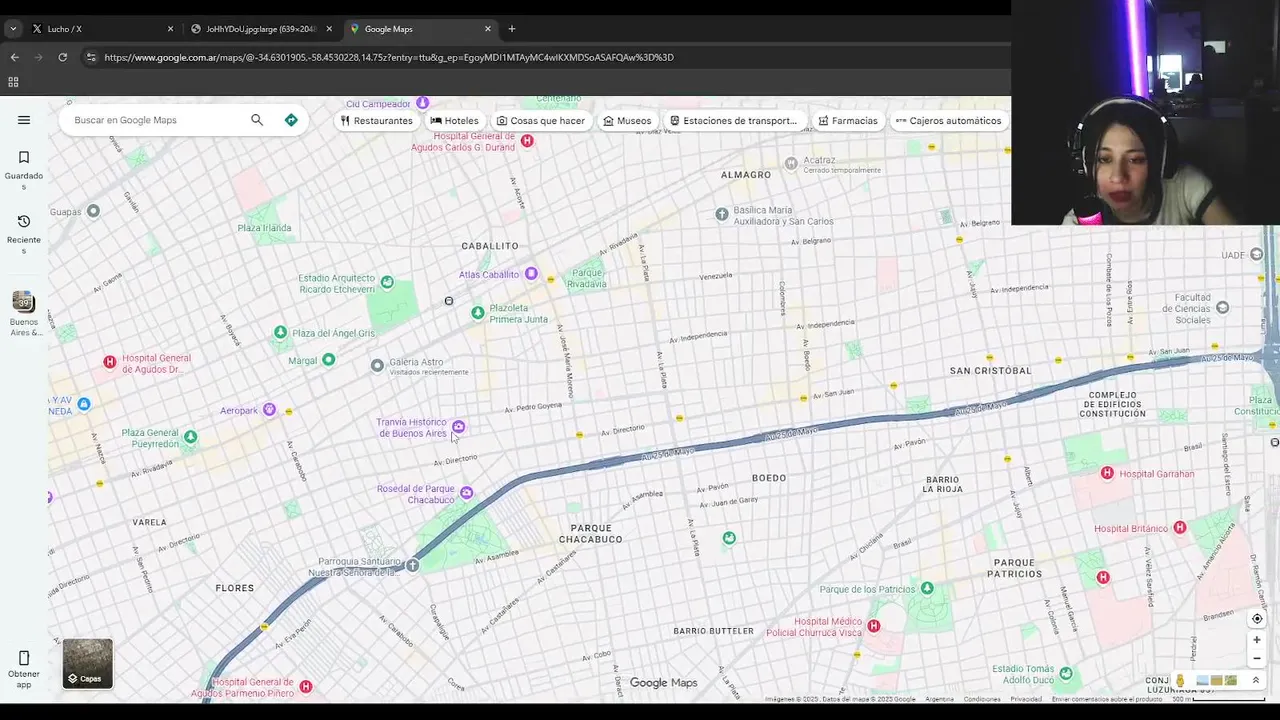
Task: Open the Capas layers thumbnail
Action: click(x=88, y=664)
